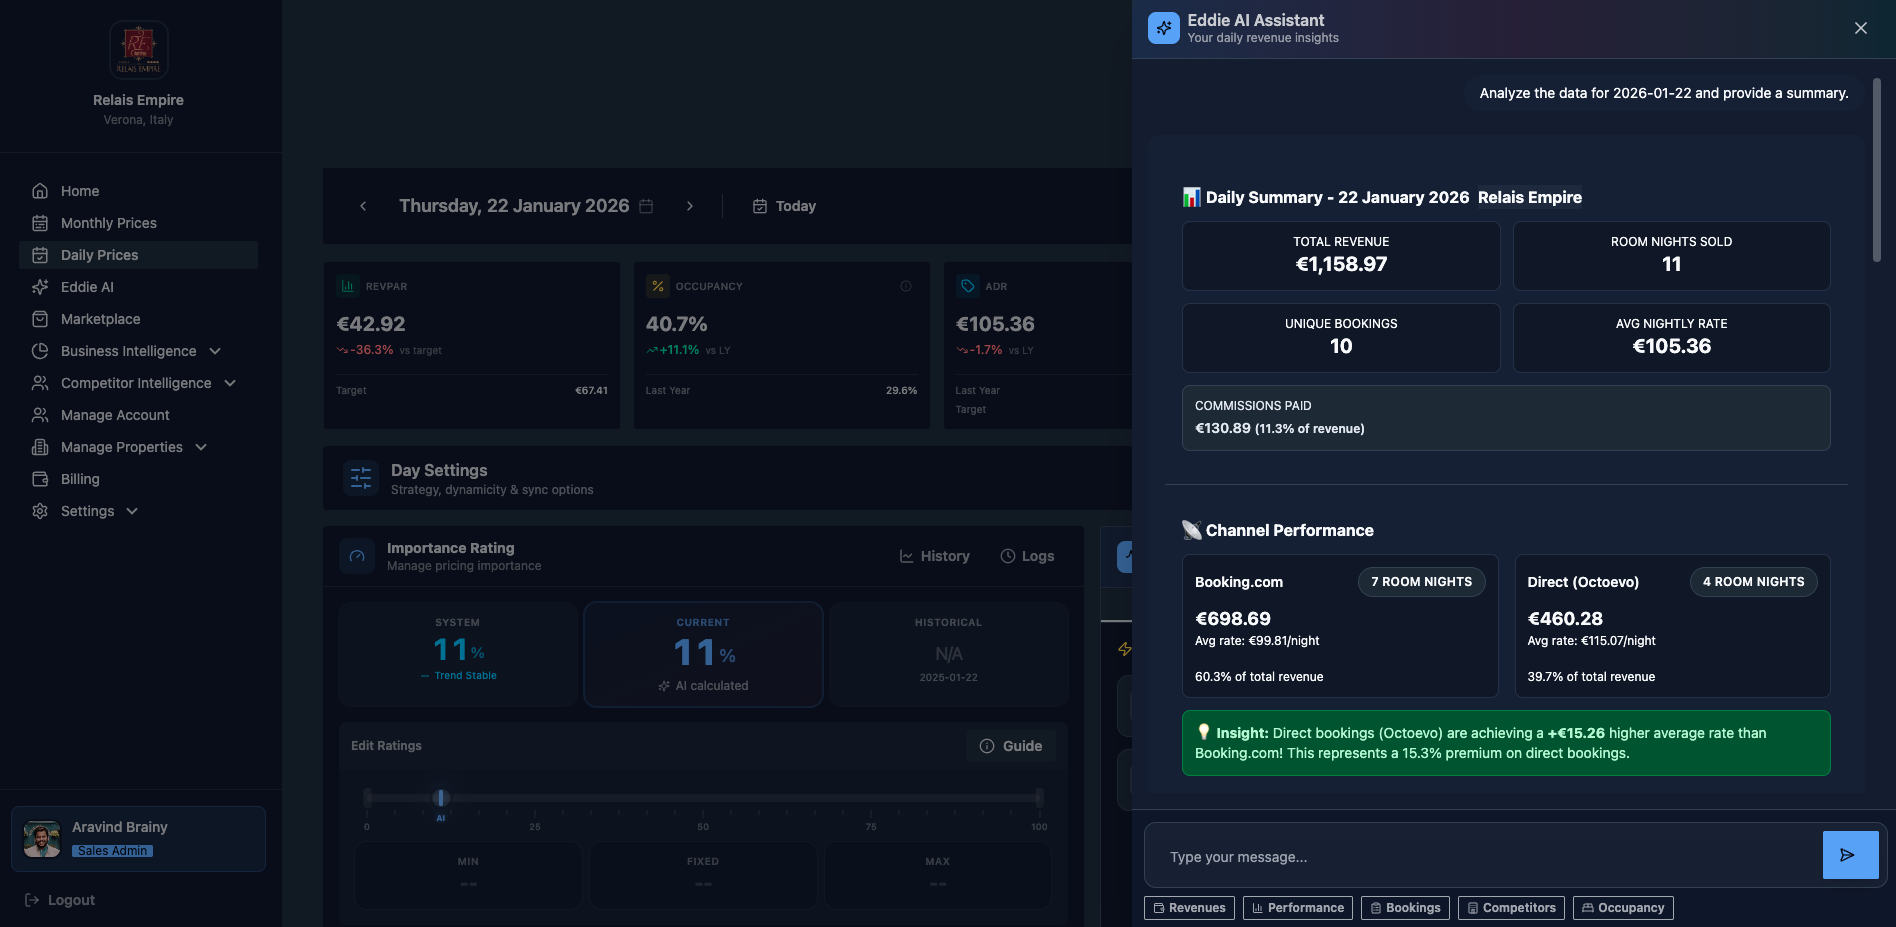Click the occupancy info icon
The image size is (1896, 927).
(905, 286)
